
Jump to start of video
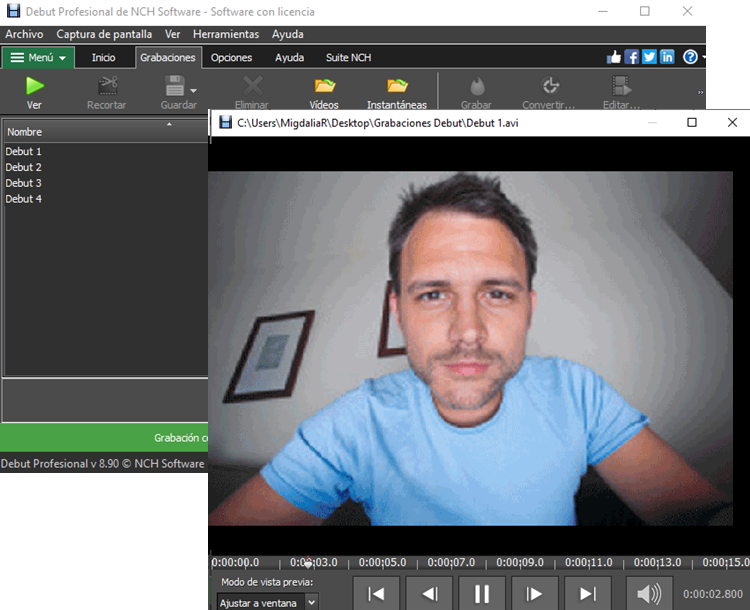376,593
